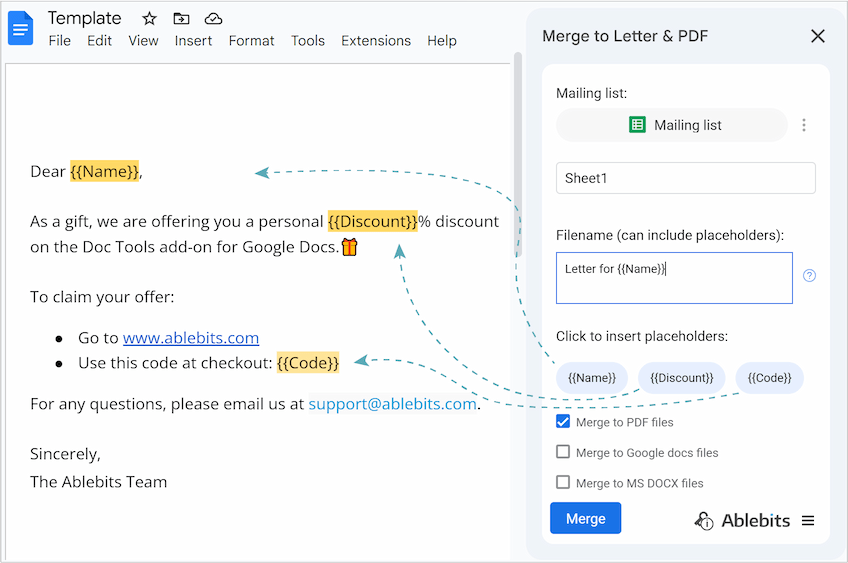Insert the {{Discount}} placeholder chip
This screenshot has height=563, width=848.
(681, 377)
